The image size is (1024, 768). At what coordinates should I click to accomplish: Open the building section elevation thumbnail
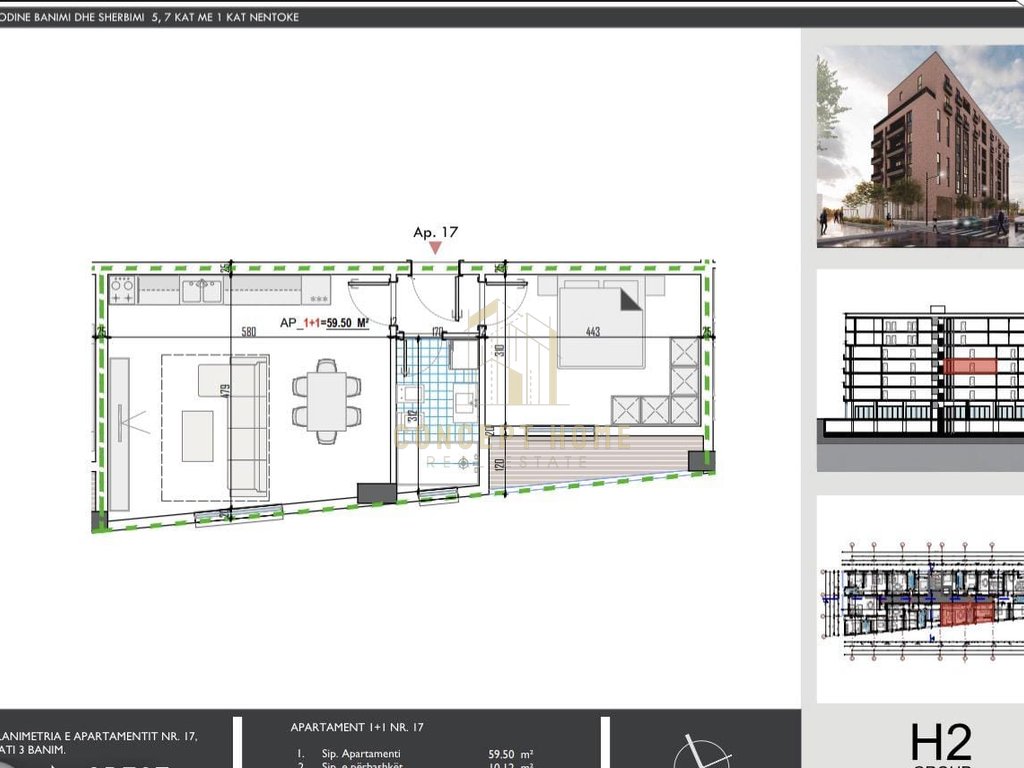click(920, 370)
